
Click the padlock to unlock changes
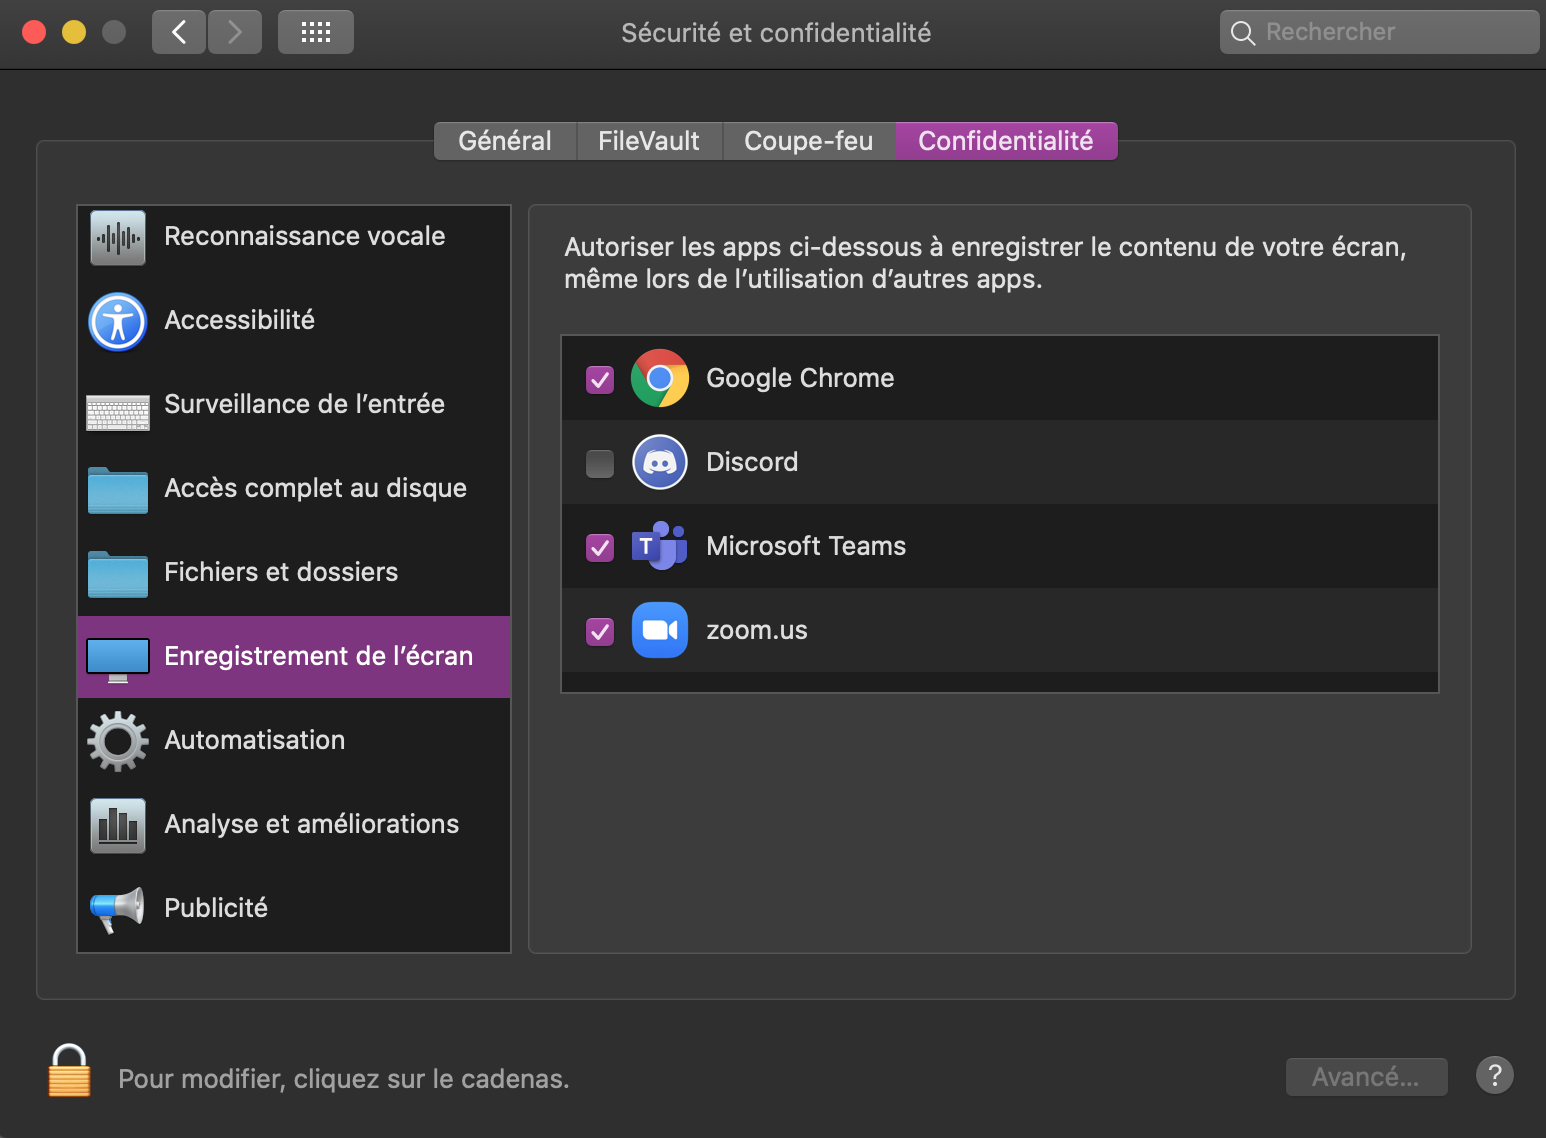[x=69, y=1071]
